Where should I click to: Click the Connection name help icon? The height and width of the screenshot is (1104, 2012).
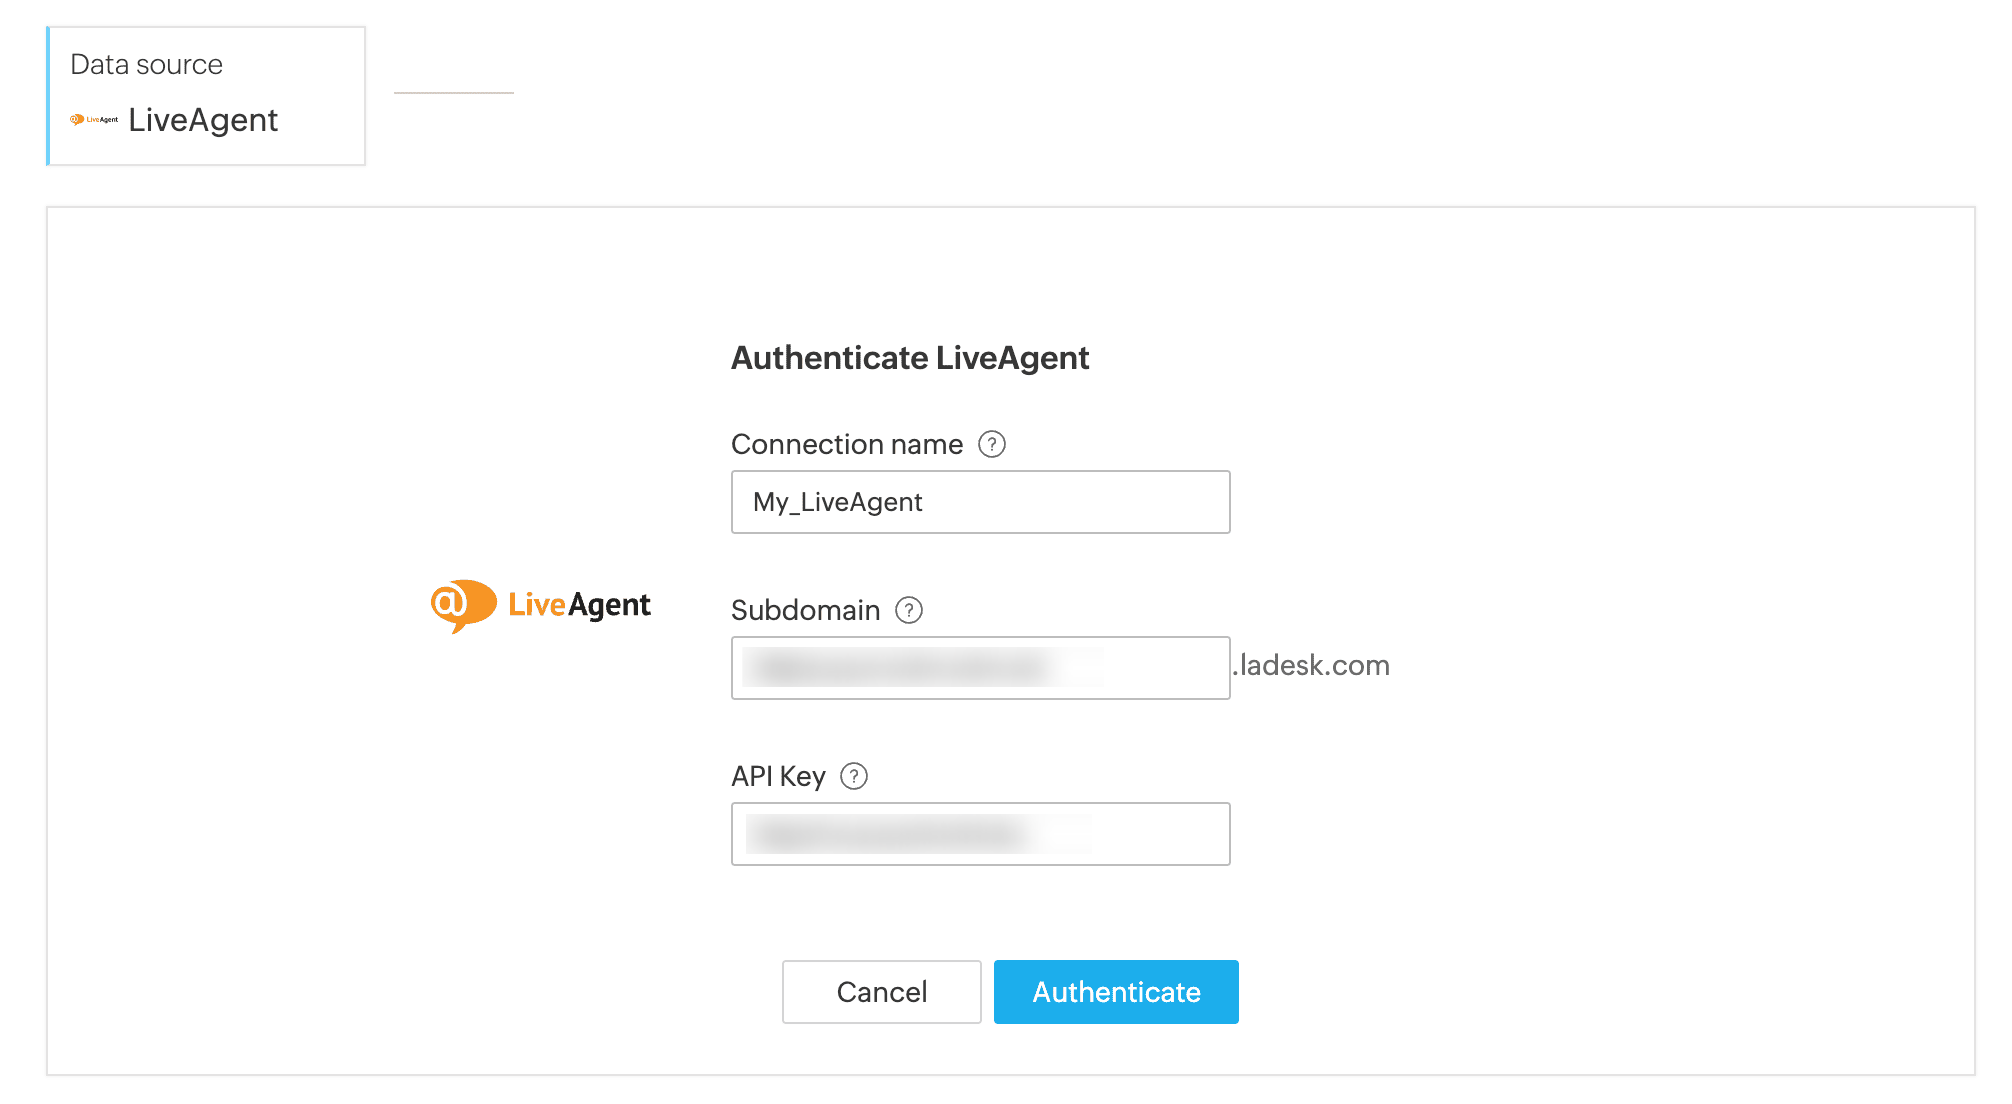[991, 444]
